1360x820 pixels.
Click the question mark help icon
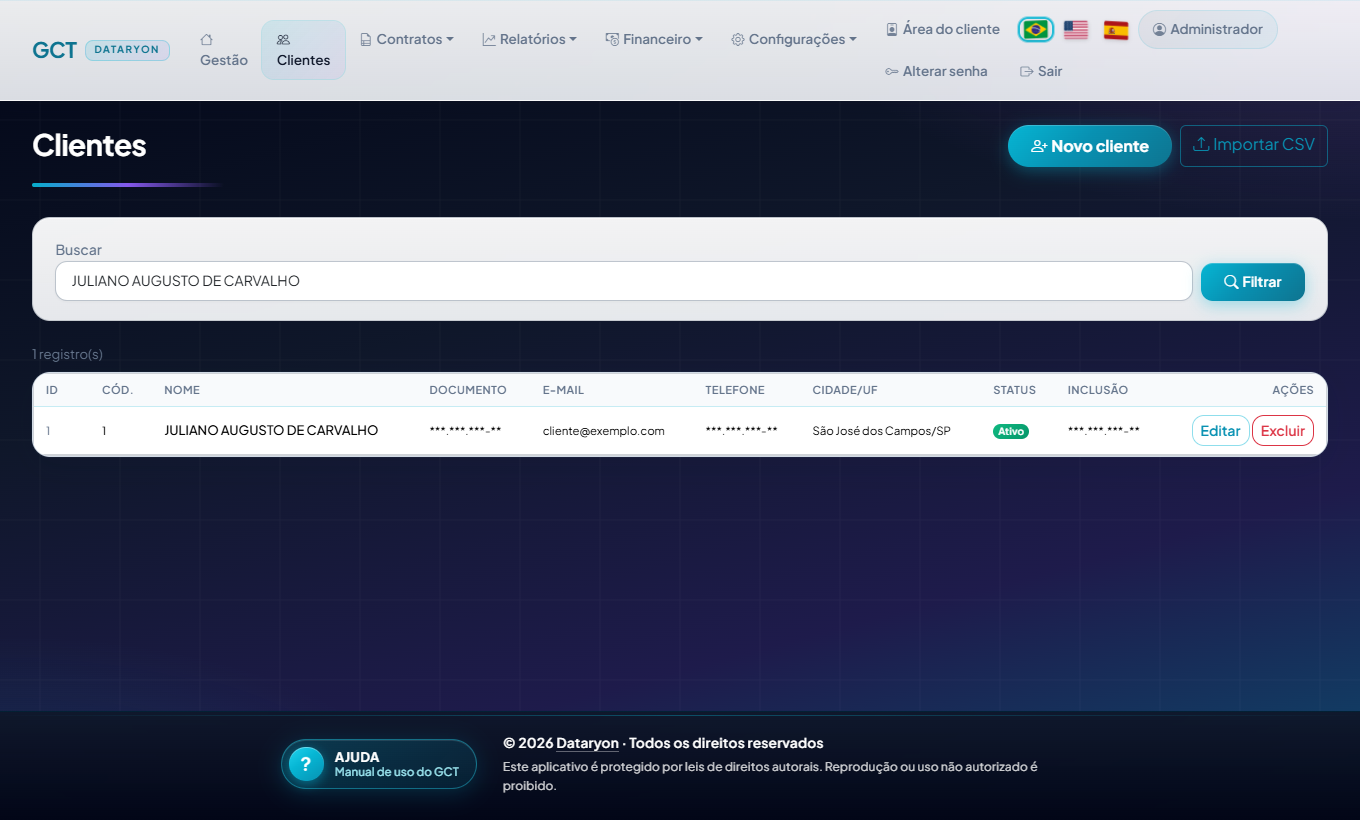click(306, 764)
